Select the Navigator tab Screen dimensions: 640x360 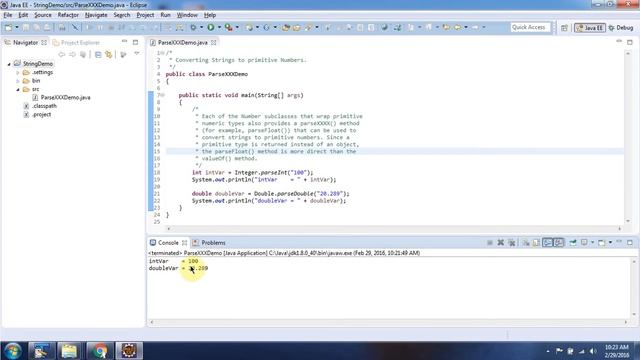coord(25,42)
